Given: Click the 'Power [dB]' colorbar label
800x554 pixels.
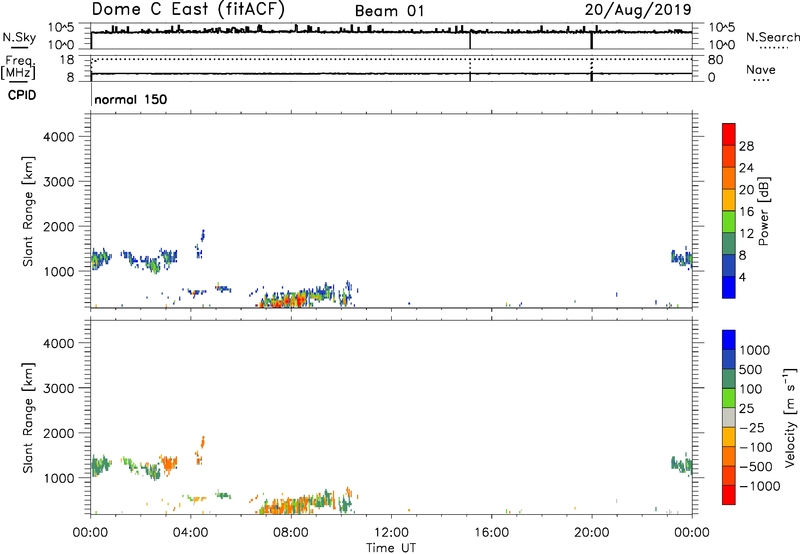Looking at the screenshot, I should point(763,211).
